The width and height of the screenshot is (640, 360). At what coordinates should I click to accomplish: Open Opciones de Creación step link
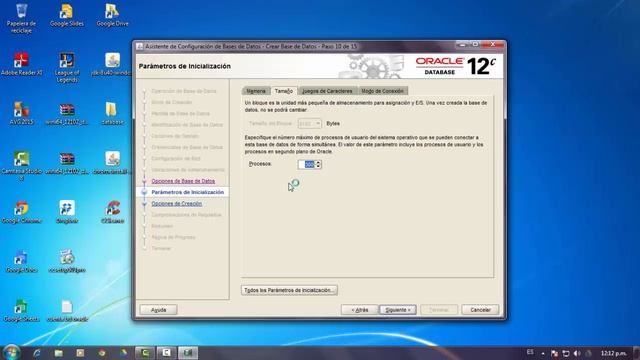point(176,203)
